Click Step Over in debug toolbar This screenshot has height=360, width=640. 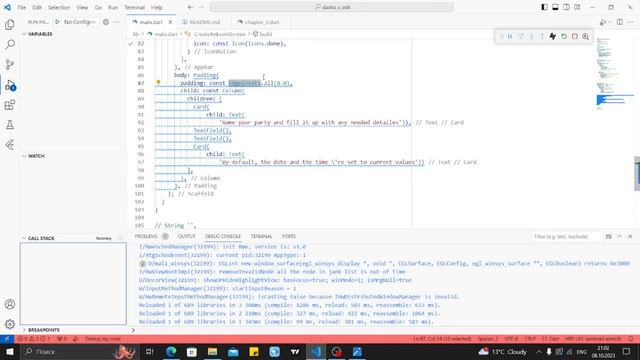pyautogui.click(x=521, y=36)
